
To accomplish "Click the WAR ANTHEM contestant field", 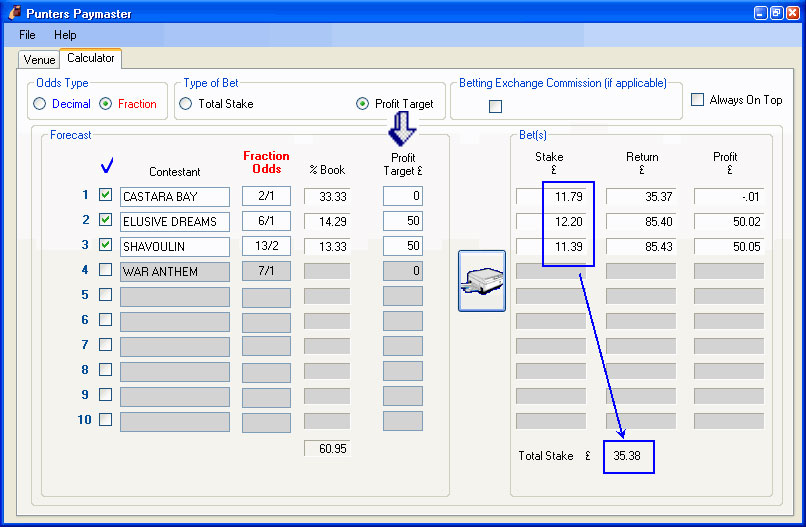I will click(175, 271).
